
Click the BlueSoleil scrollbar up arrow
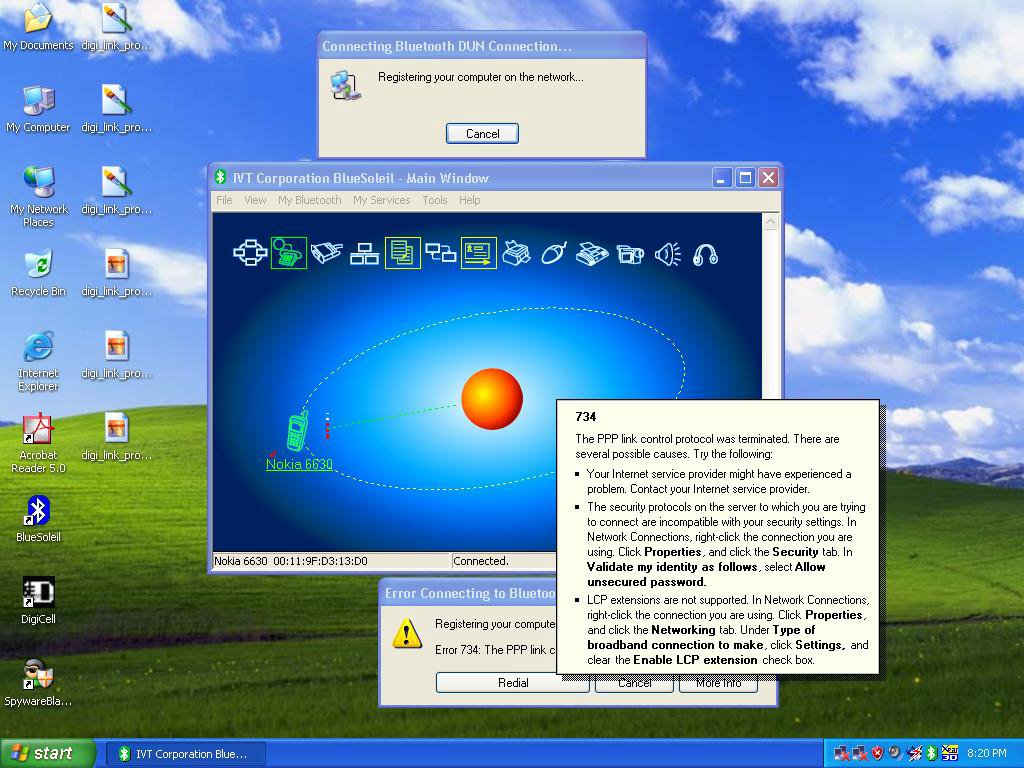click(771, 222)
